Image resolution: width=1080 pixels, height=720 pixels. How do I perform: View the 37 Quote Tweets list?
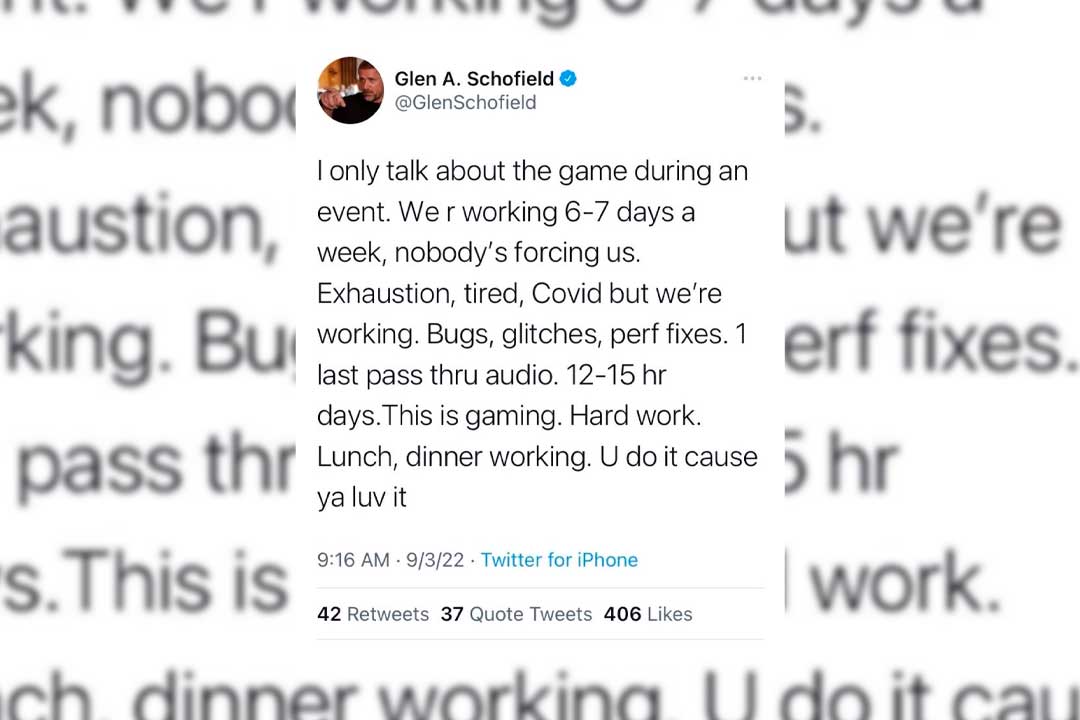point(516,614)
